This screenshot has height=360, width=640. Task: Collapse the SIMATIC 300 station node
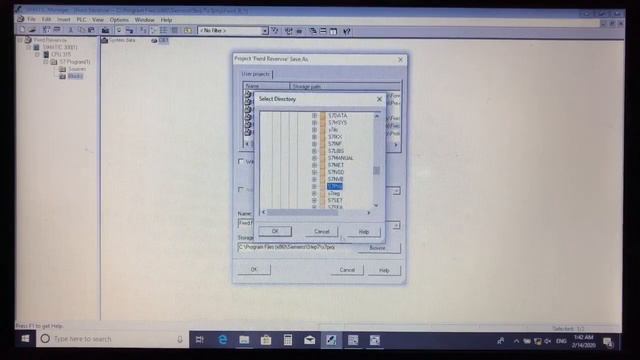coord(29,47)
